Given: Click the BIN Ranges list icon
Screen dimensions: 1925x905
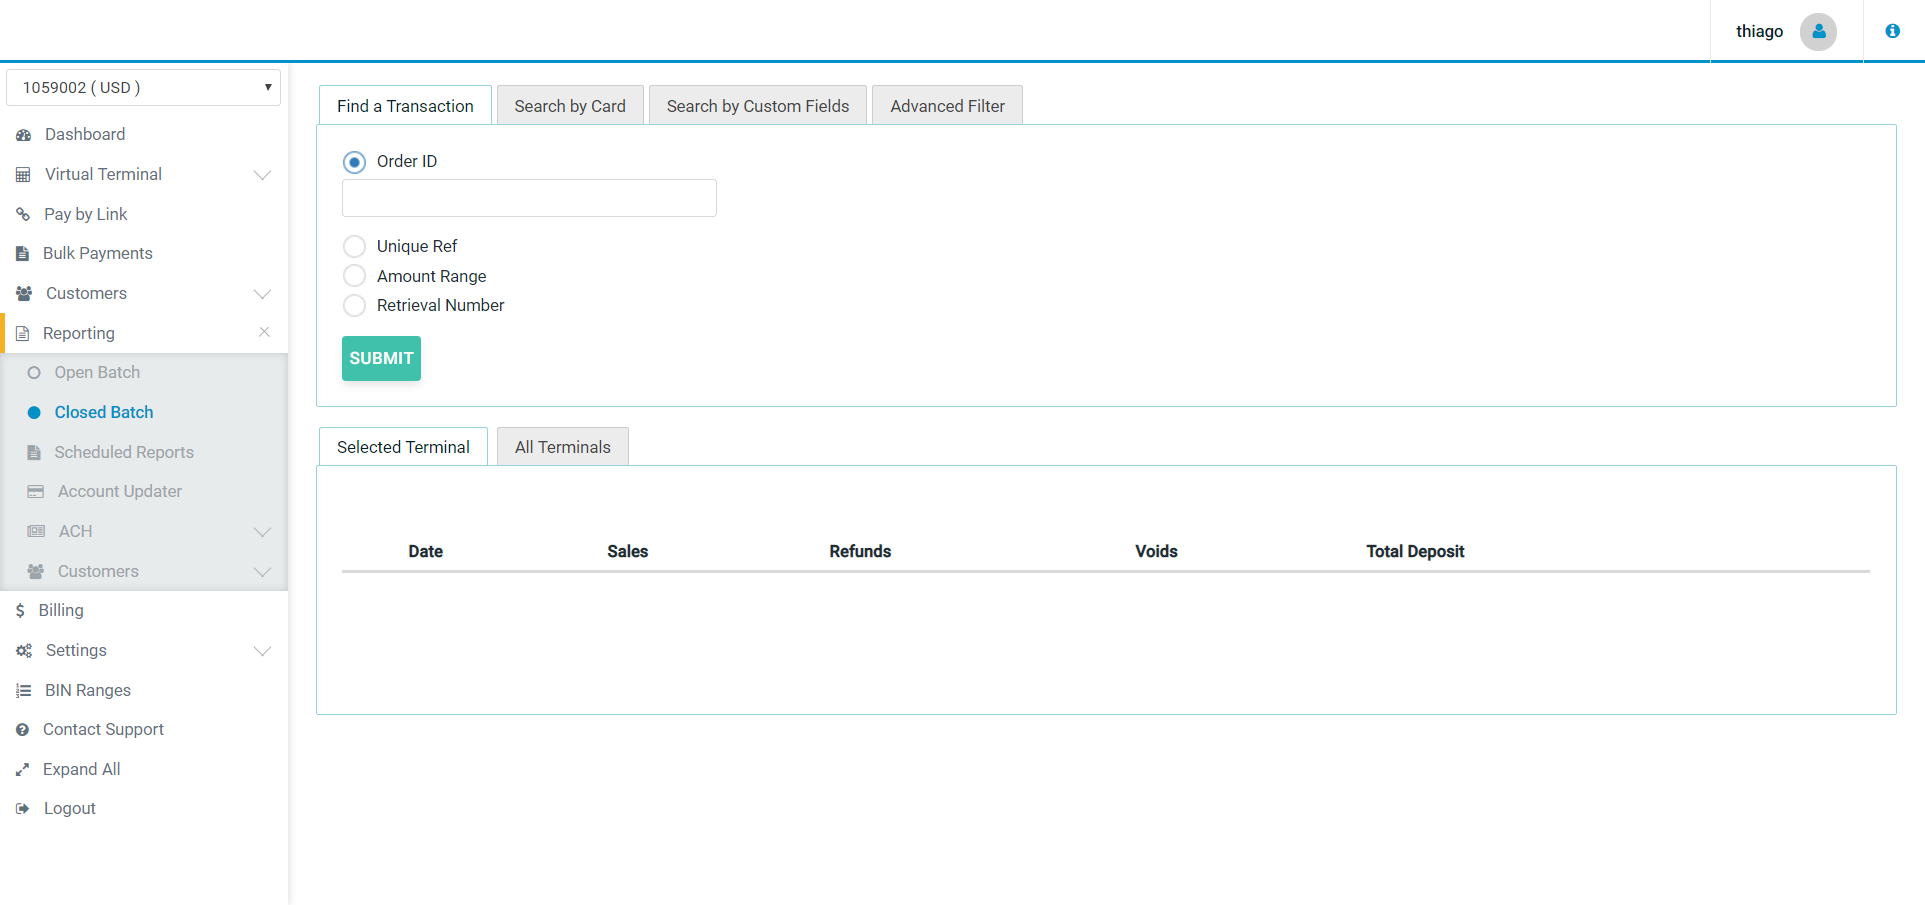Looking at the screenshot, I should 24,691.
